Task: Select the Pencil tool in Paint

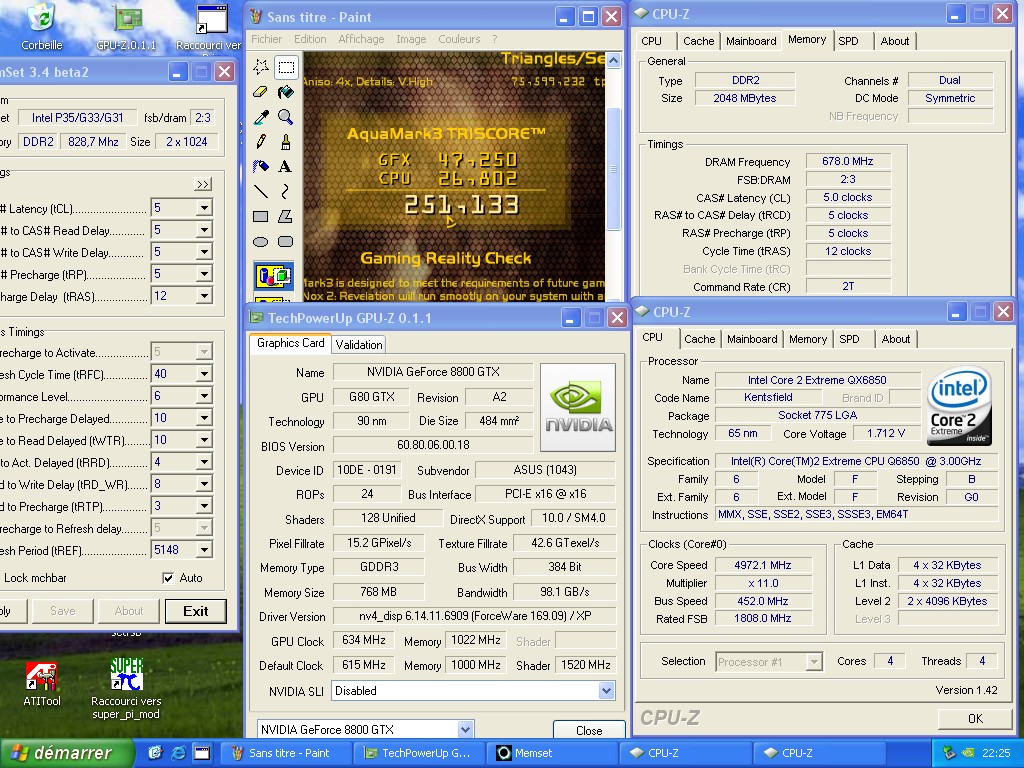Action: click(x=261, y=142)
